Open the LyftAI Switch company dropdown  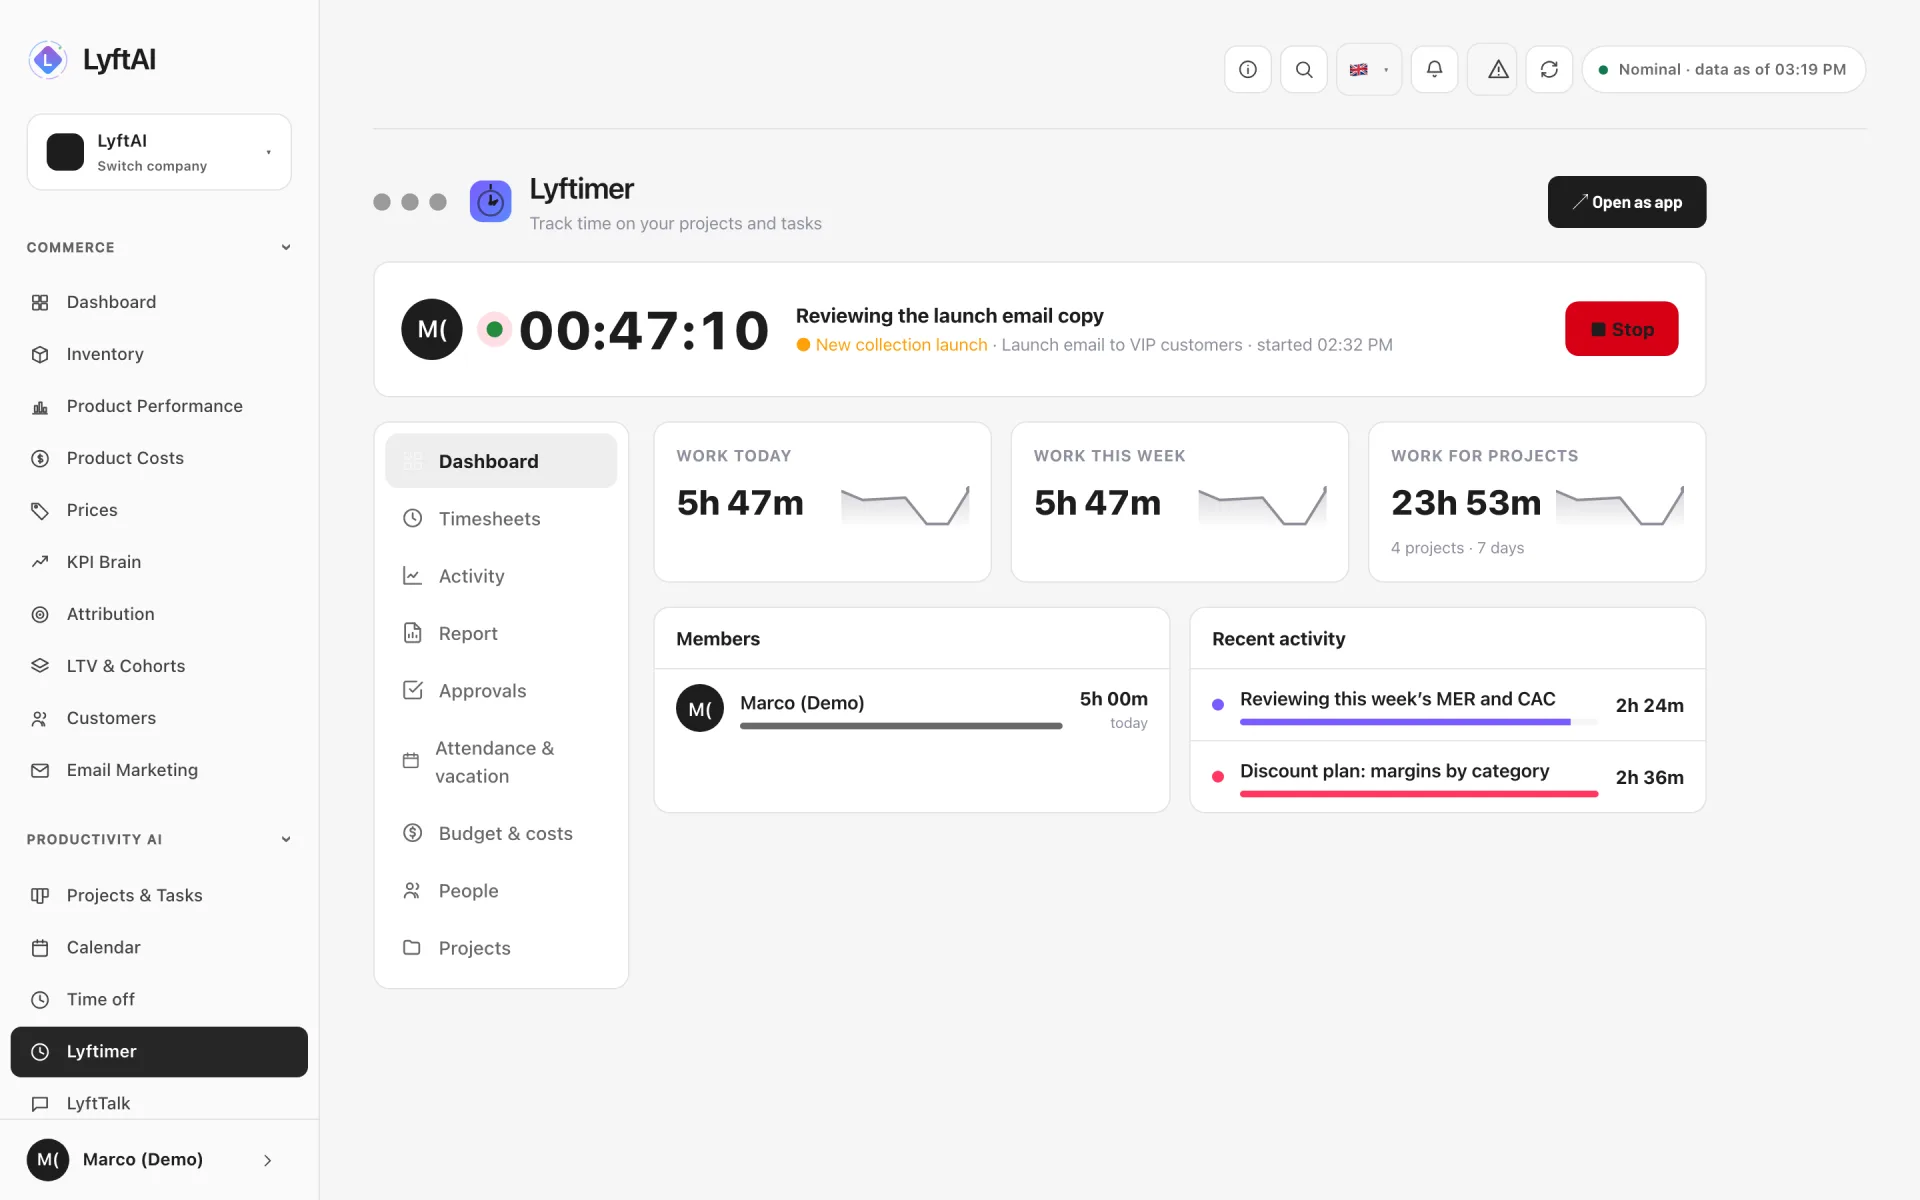[159, 152]
